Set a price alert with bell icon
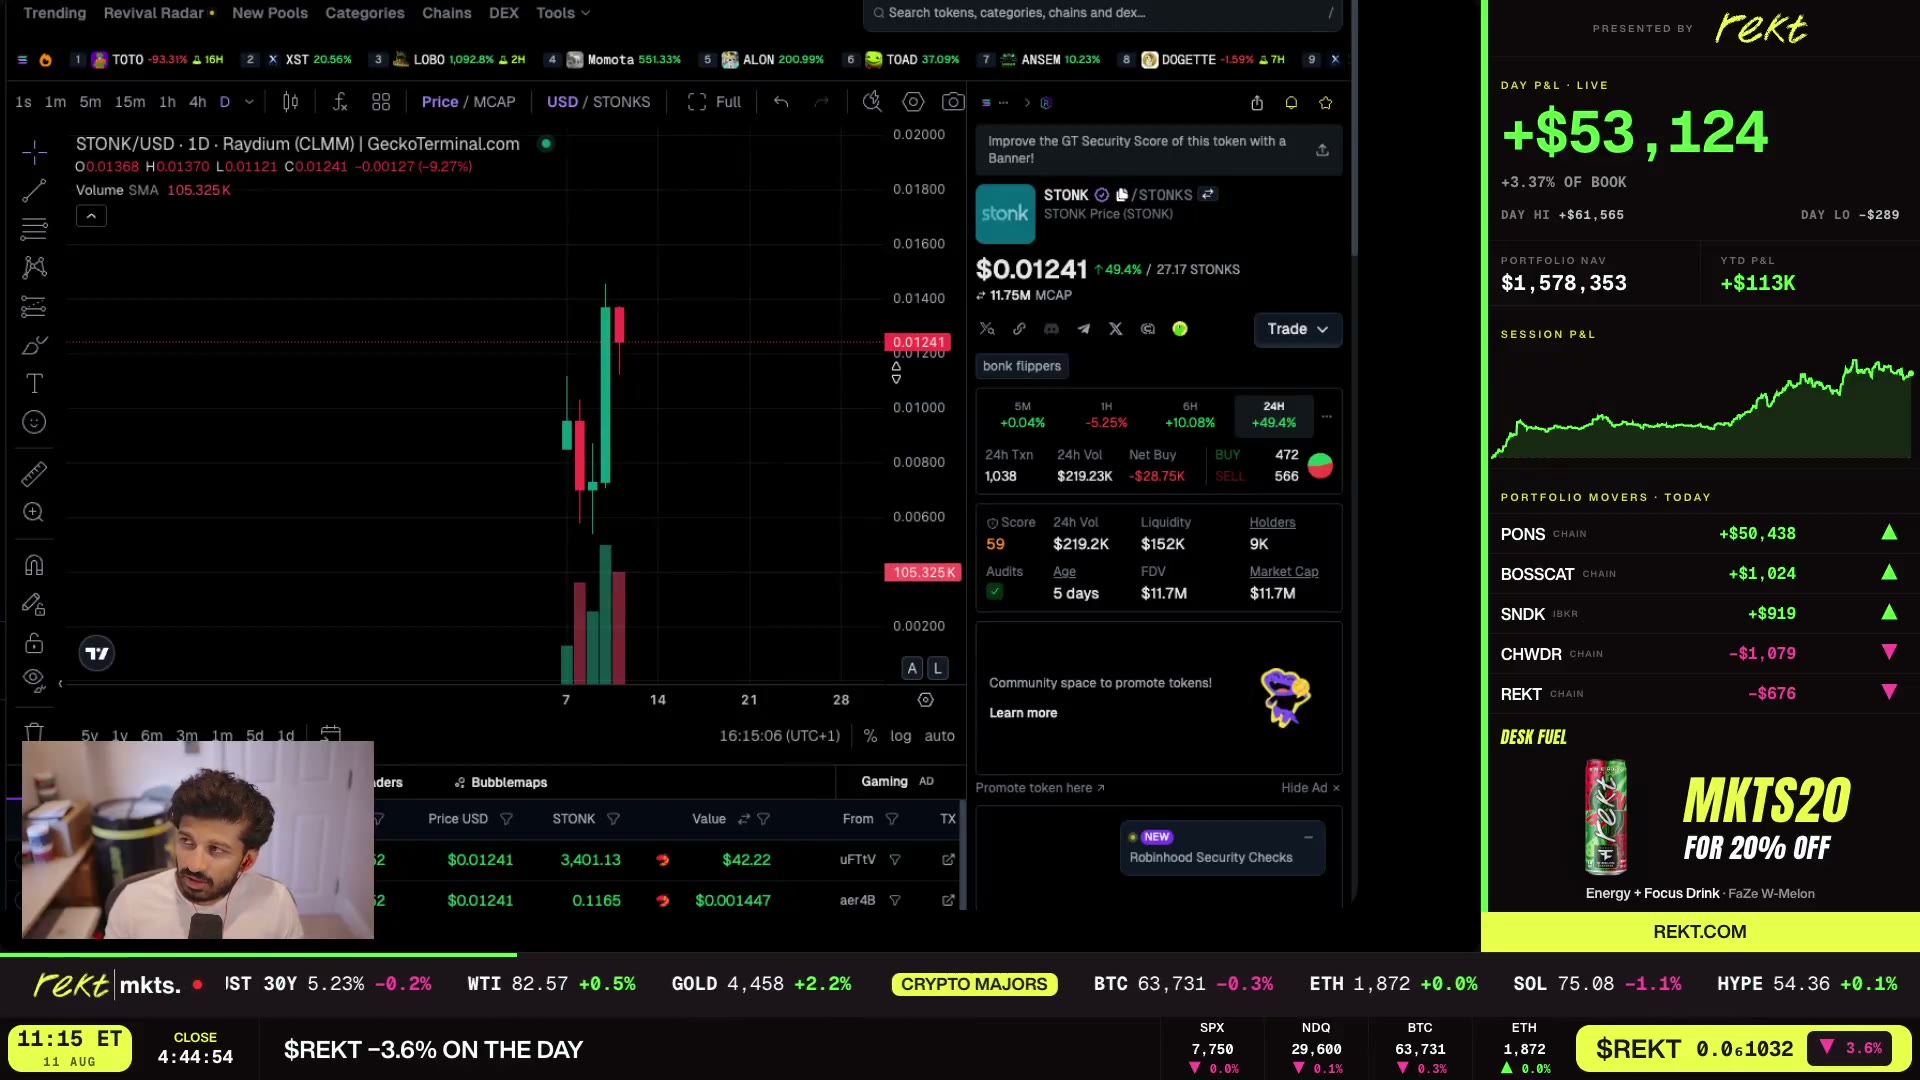Image resolution: width=1920 pixels, height=1080 pixels. (1291, 103)
